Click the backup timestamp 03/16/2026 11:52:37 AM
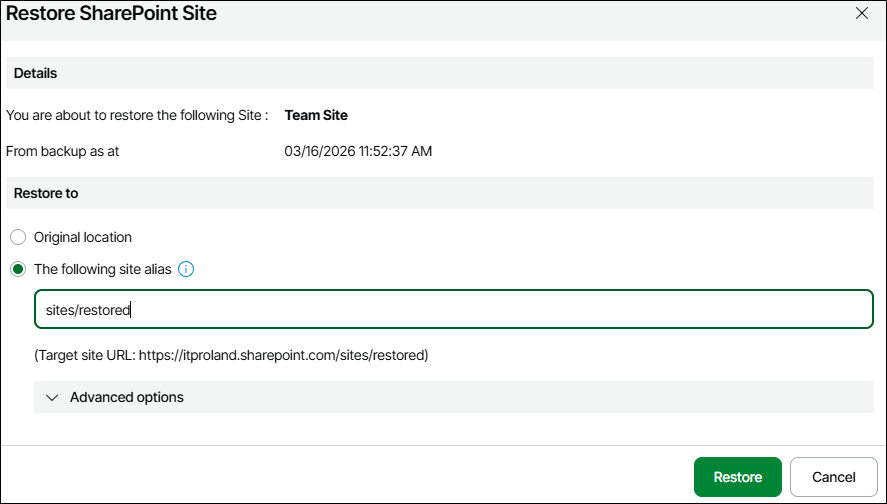 (x=358, y=151)
